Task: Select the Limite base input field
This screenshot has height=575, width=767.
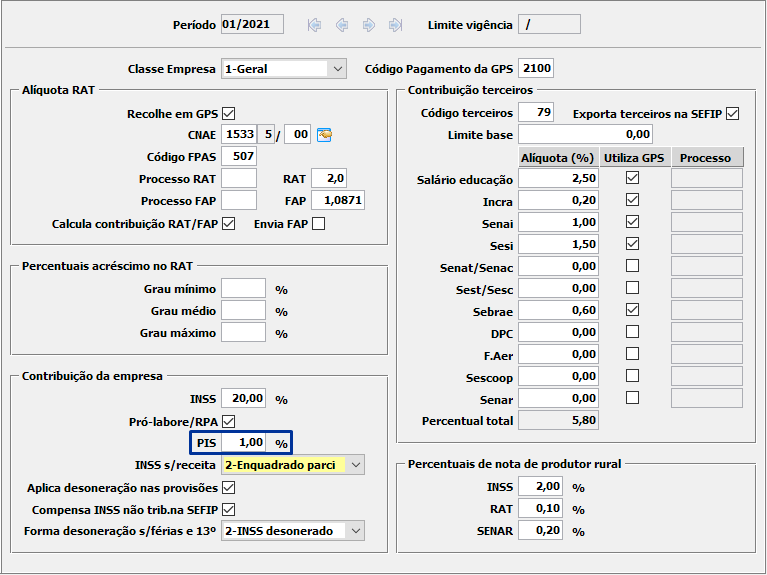Action: pyautogui.click(x=585, y=134)
